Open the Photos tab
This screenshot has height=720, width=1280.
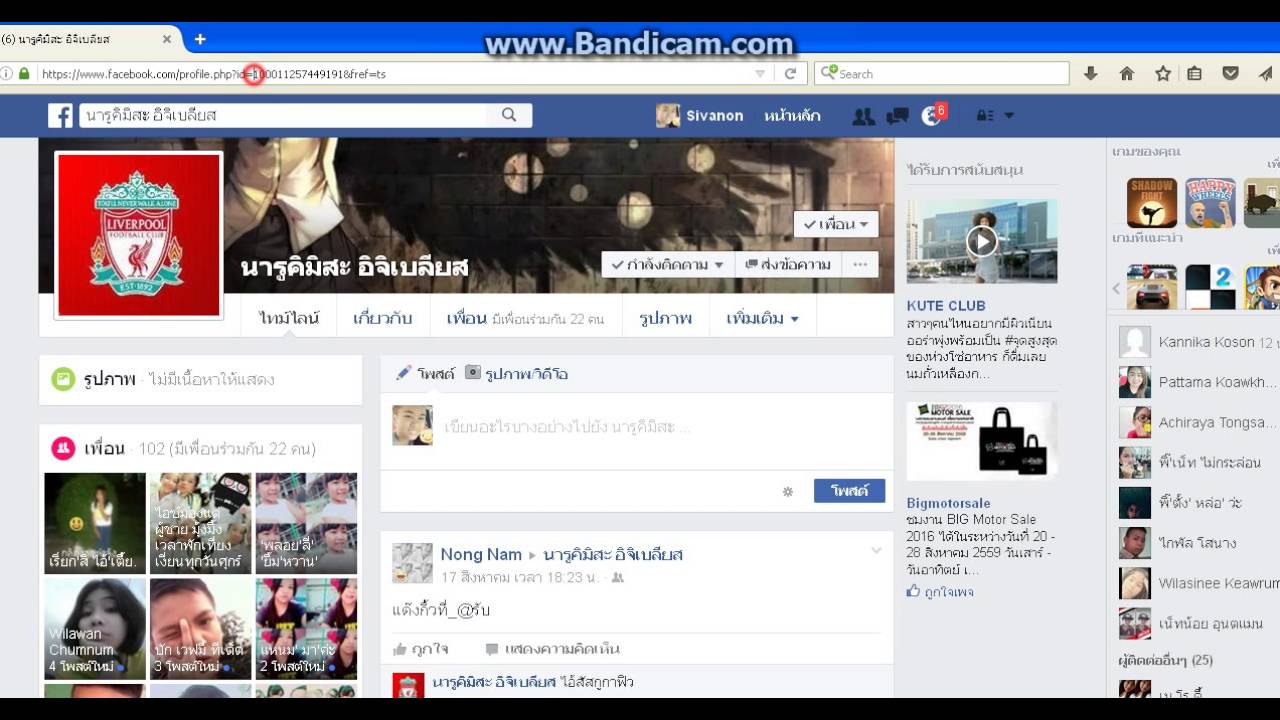(665, 318)
